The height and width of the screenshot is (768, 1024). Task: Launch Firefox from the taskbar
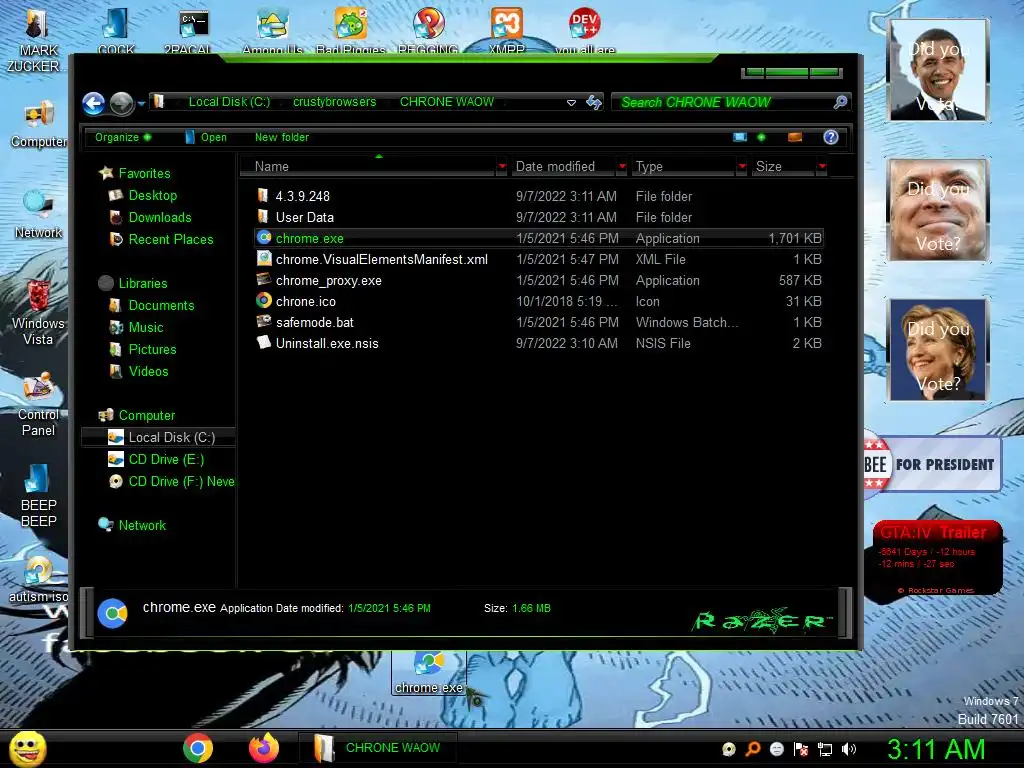[264, 748]
